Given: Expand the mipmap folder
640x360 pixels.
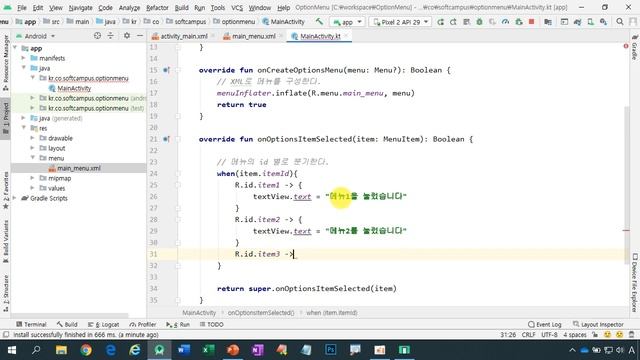Looking at the screenshot, I should point(33,178).
